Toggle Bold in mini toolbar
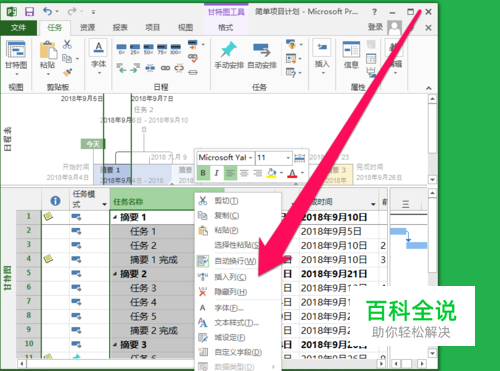 click(x=203, y=173)
